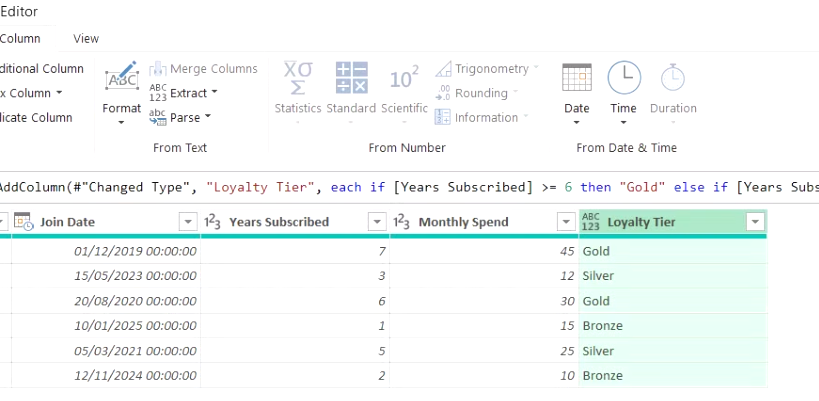The width and height of the screenshot is (819, 401).
Task: Expand the Monthly Spend filter arrow
Action: click(566, 222)
